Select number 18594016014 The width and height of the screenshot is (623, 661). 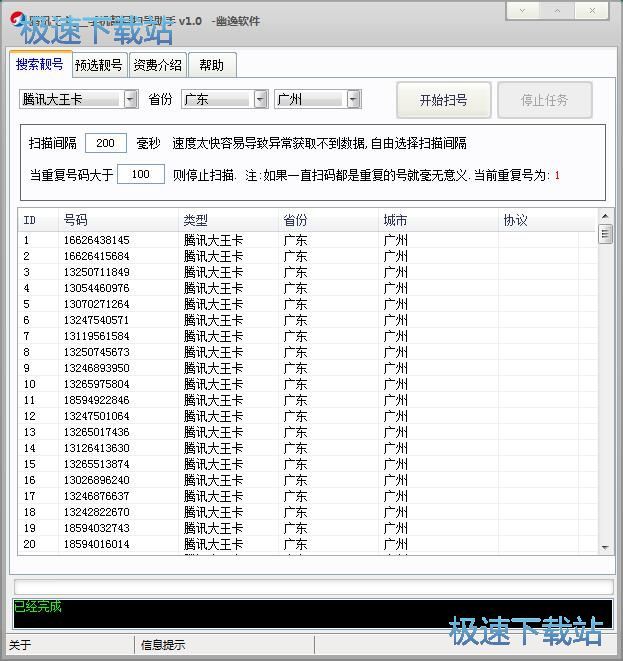coord(97,544)
